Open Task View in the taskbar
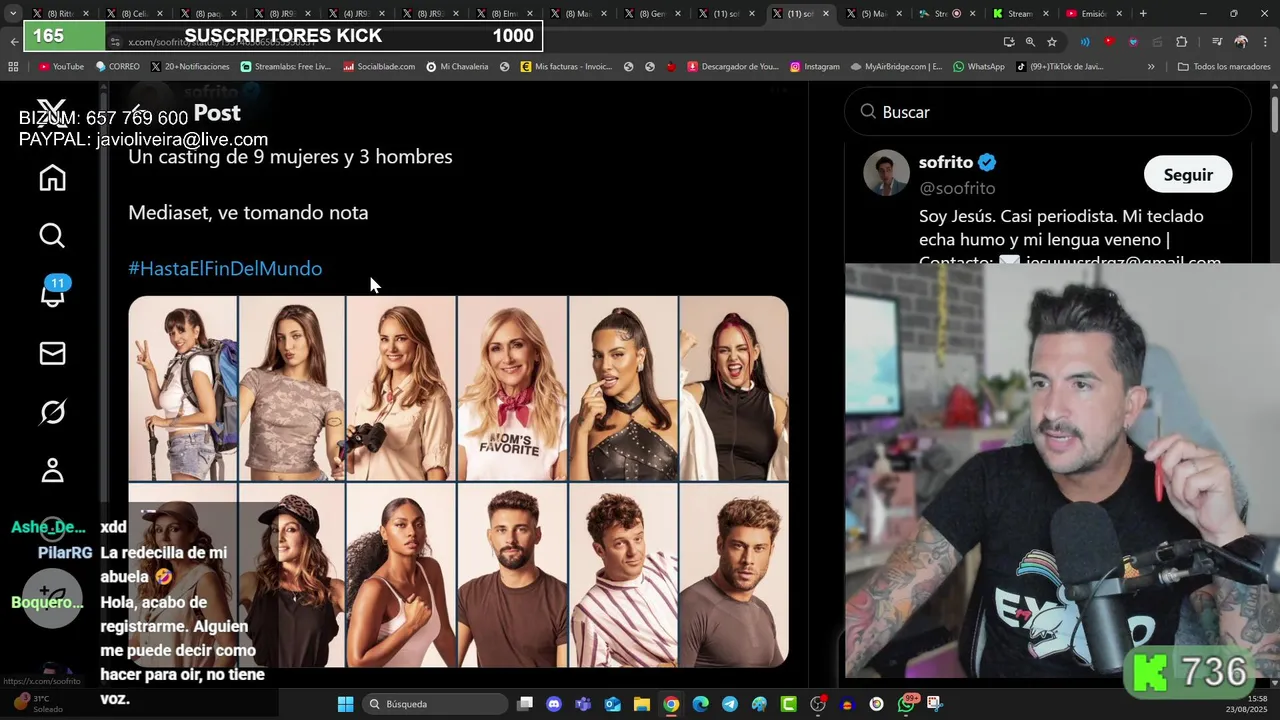The image size is (1280, 720). point(525,704)
